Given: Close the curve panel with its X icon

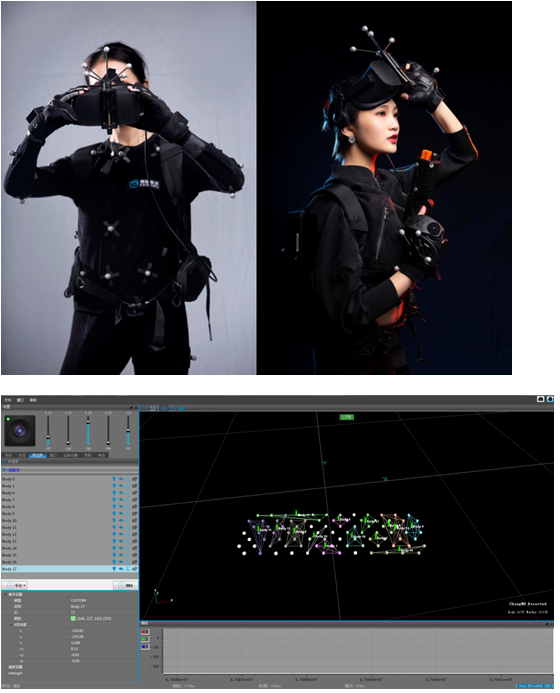Looking at the screenshot, I should tap(552, 624).
